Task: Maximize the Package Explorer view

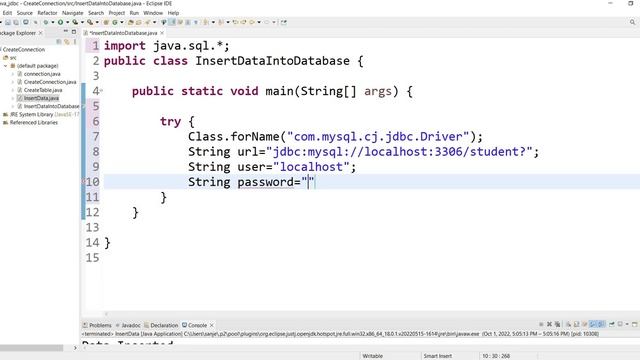Action: [x=74, y=32]
